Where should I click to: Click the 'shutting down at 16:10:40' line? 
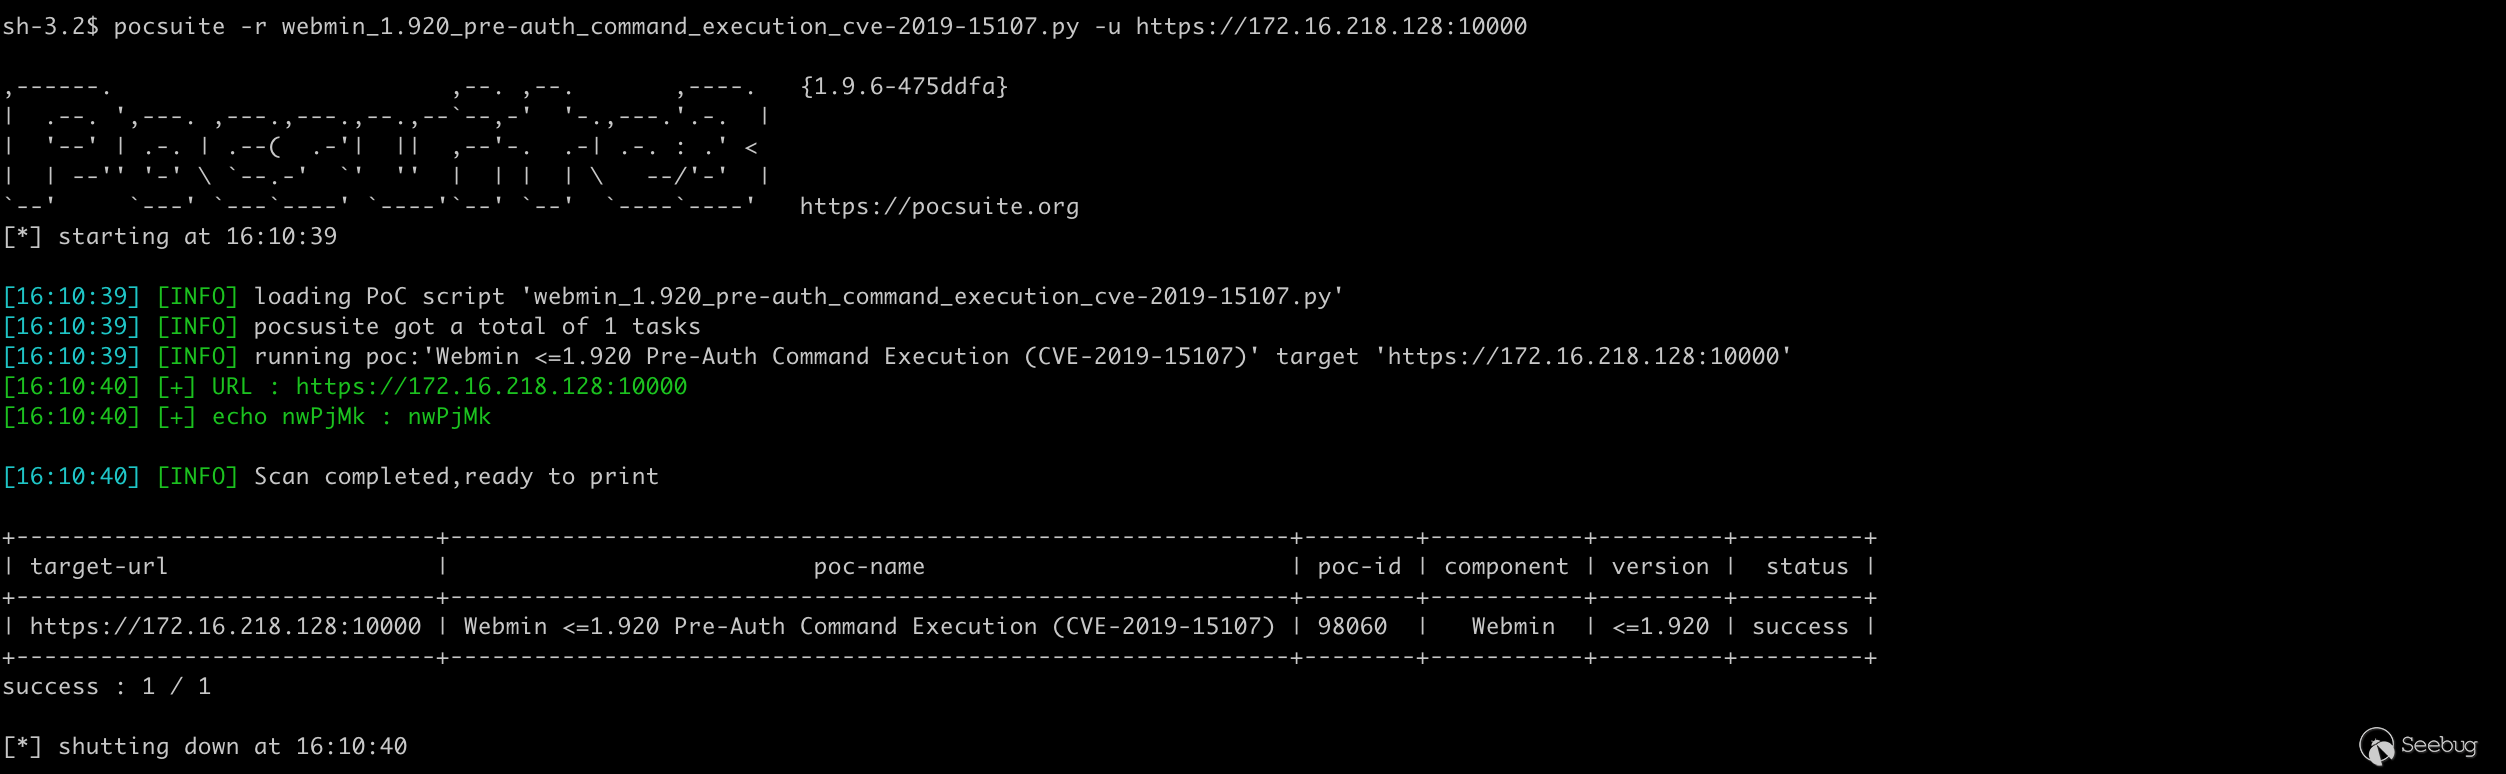[x=232, y=747]
